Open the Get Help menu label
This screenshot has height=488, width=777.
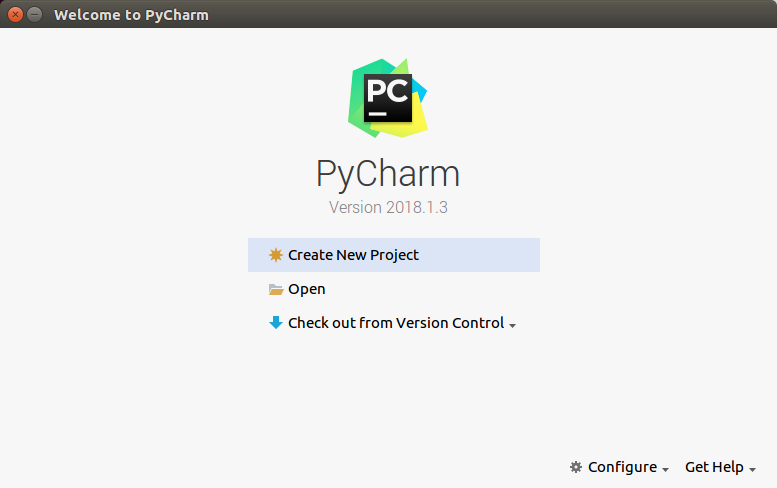coord(714,467)
